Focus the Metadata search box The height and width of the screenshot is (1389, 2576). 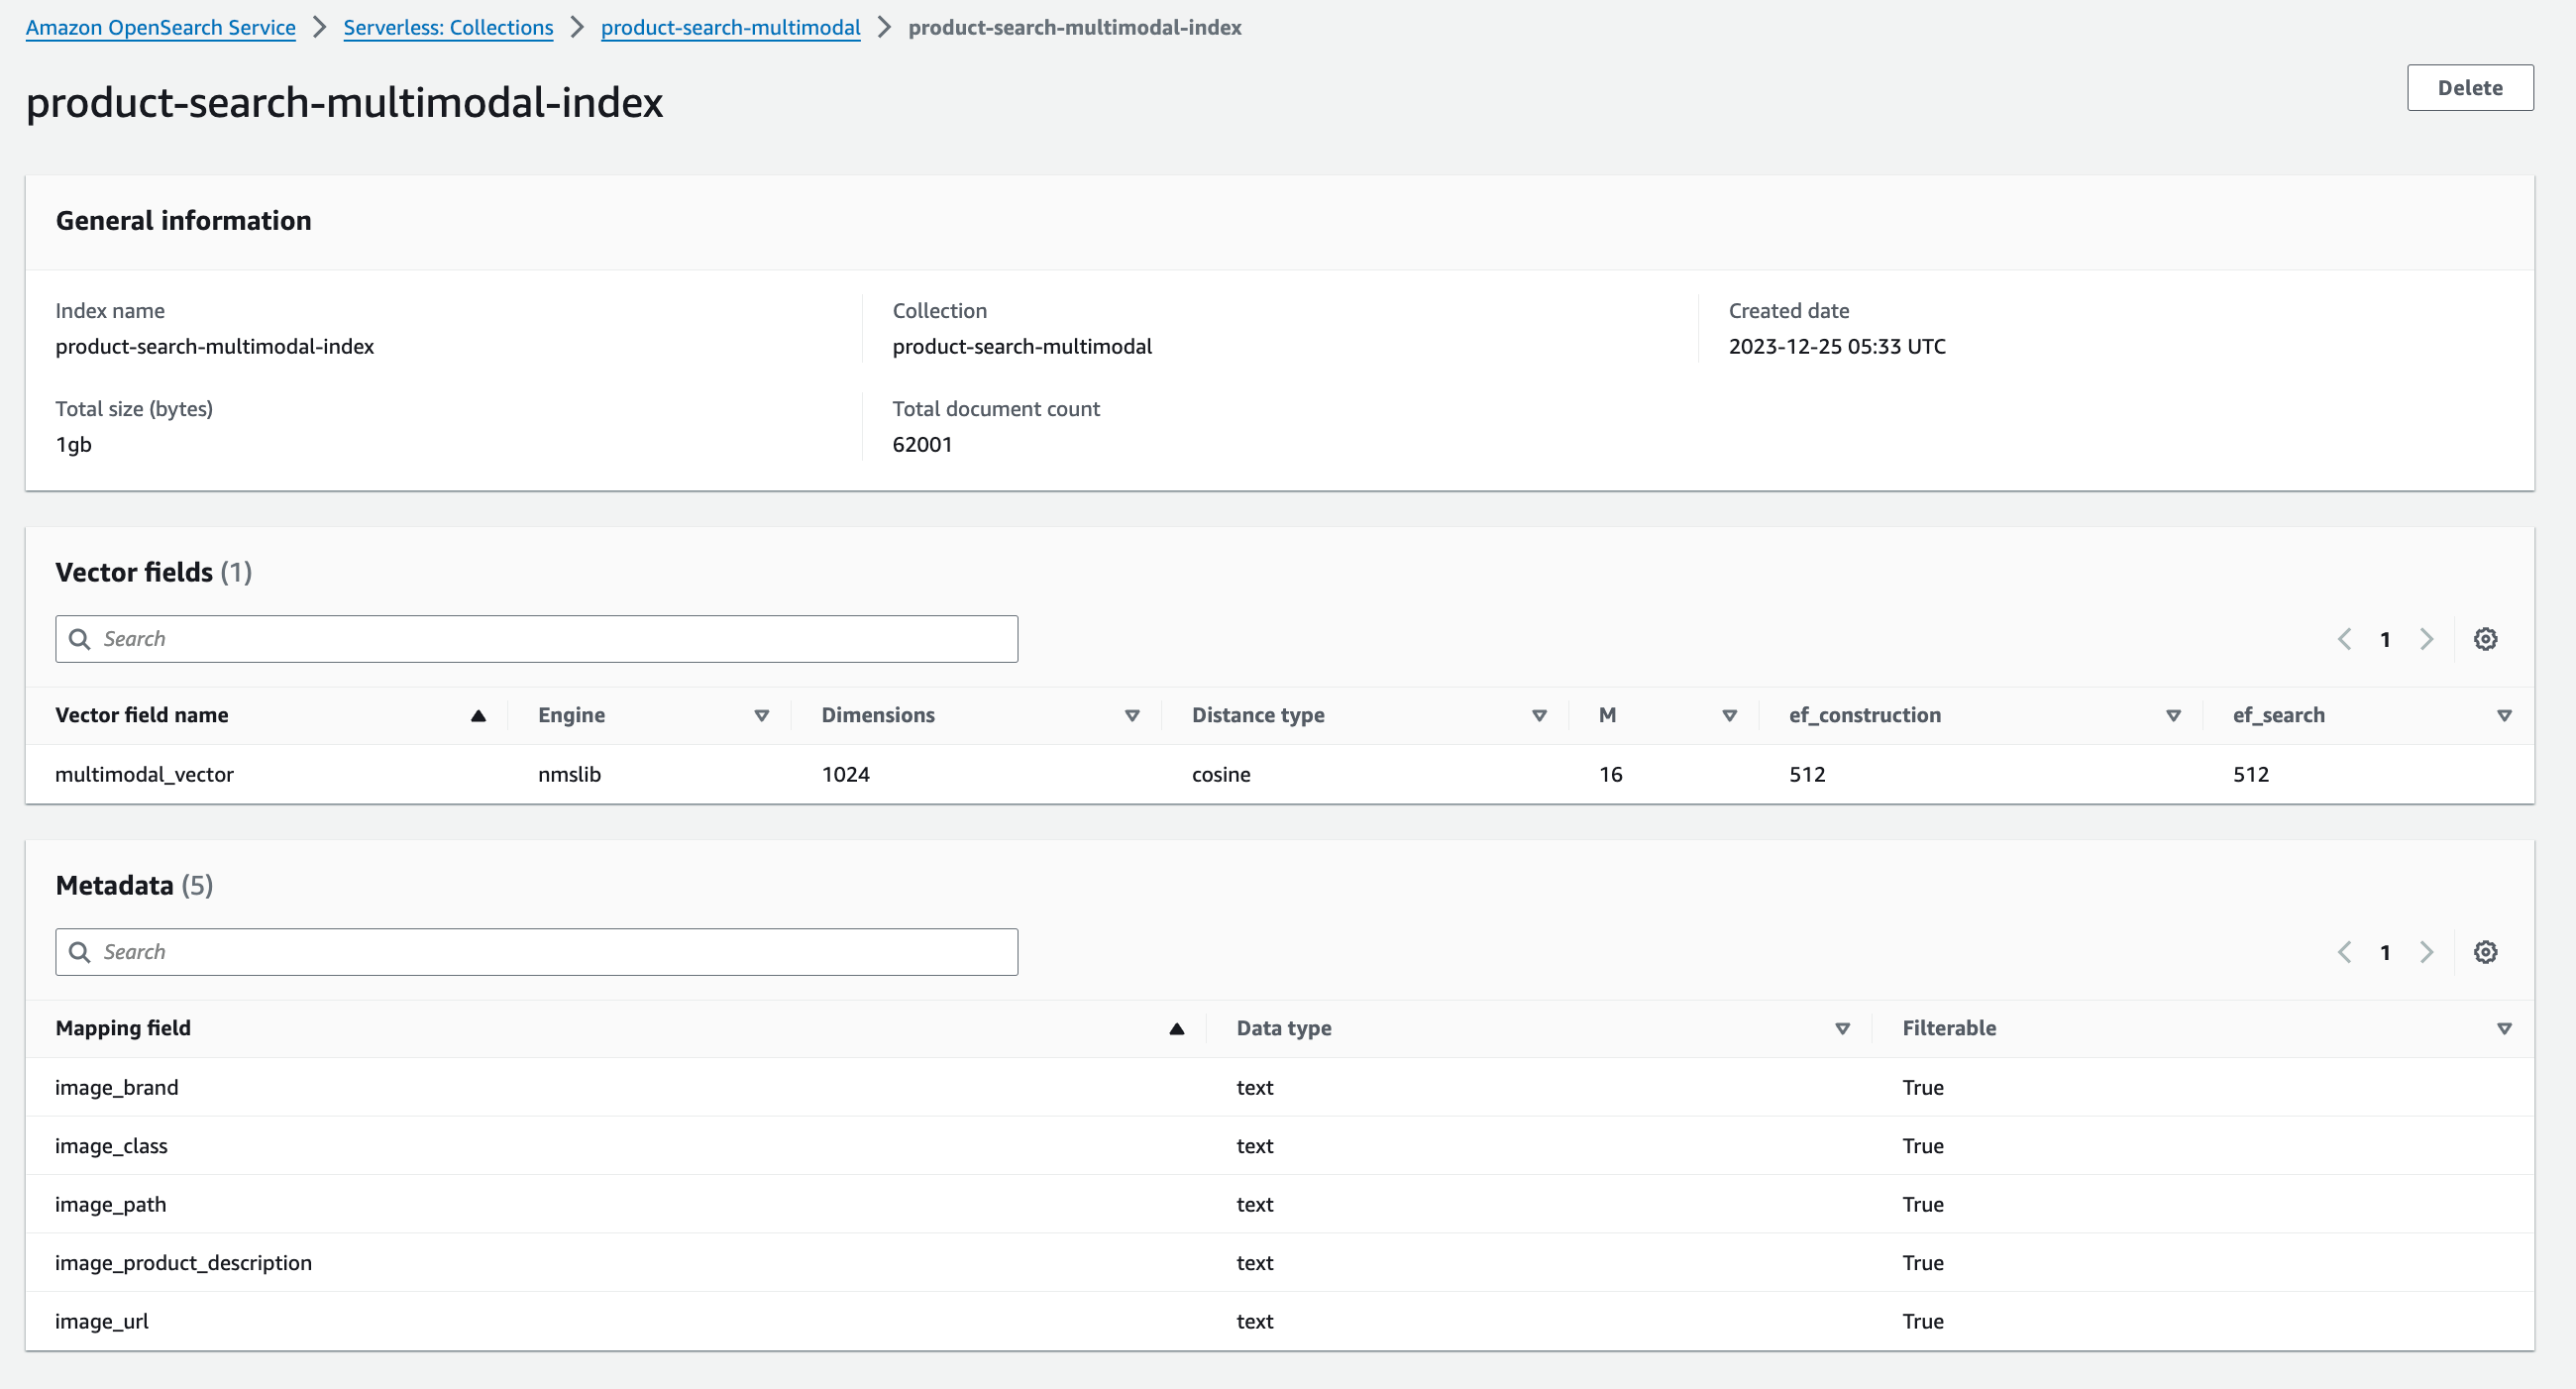pos(537,952)
